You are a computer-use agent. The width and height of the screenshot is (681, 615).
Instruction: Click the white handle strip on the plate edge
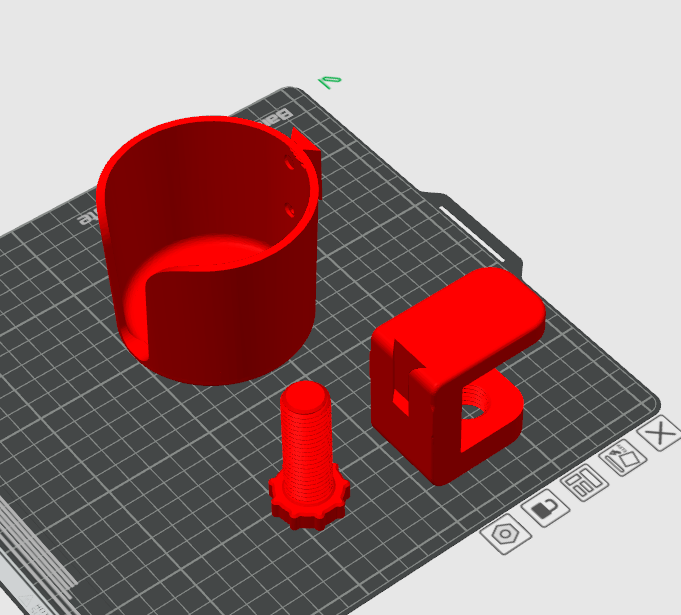[472, 235]
